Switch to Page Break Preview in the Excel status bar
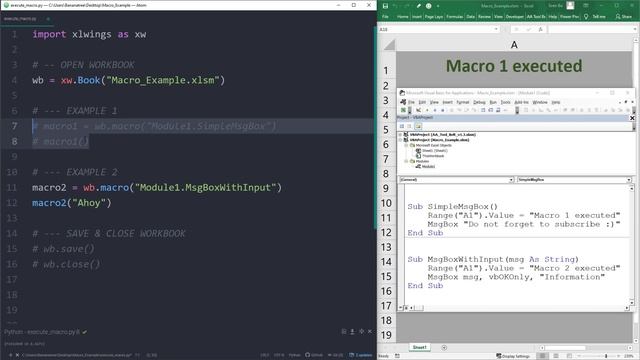The width and height of the screenshot is (640, 360). point(569,356)
